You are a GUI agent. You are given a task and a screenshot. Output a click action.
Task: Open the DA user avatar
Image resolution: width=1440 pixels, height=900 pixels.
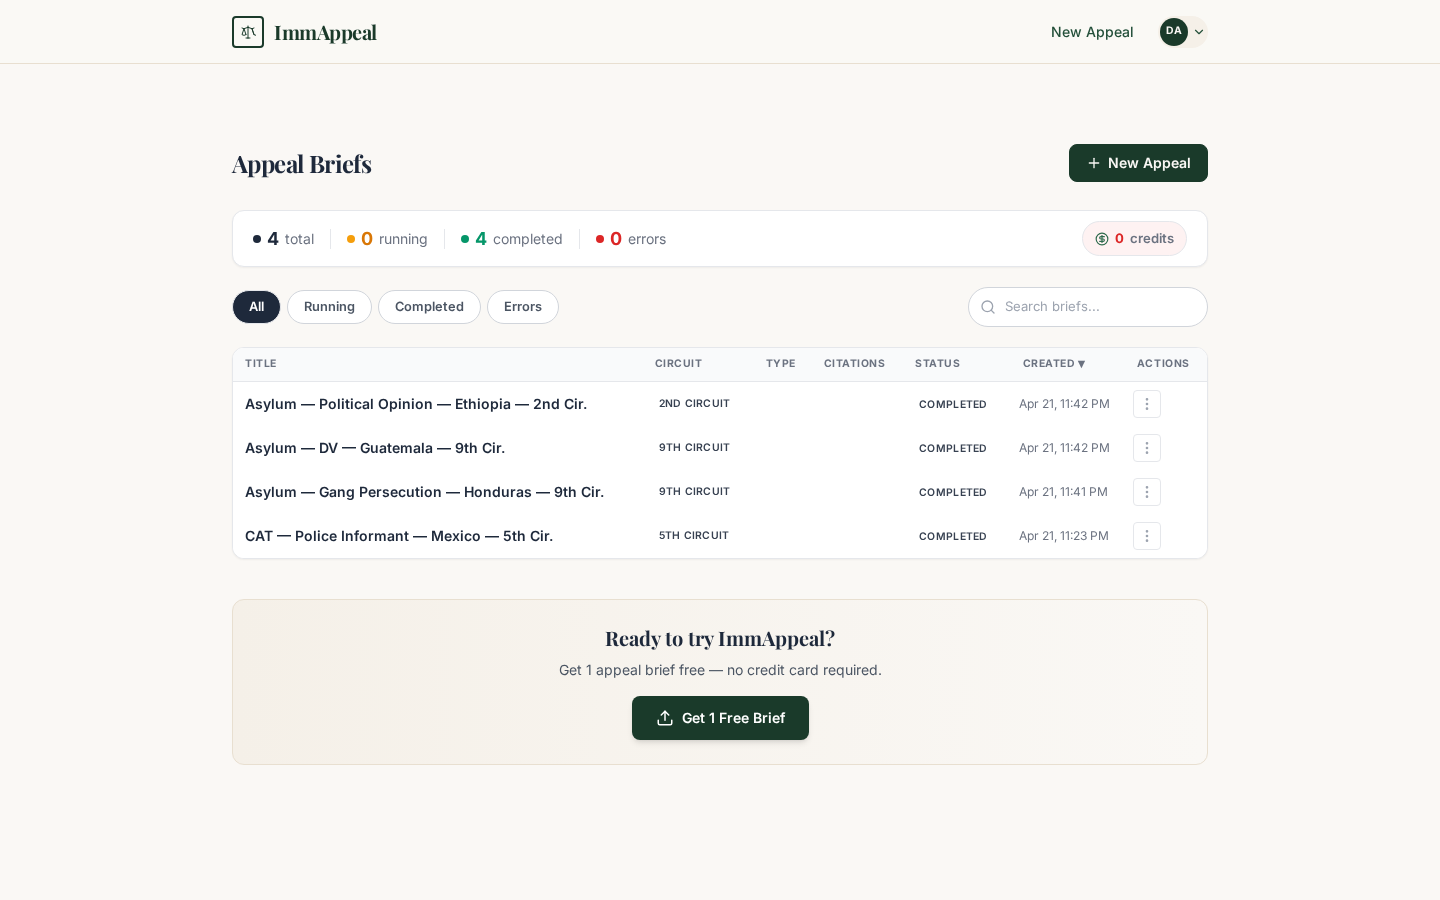click(1174, 32)
